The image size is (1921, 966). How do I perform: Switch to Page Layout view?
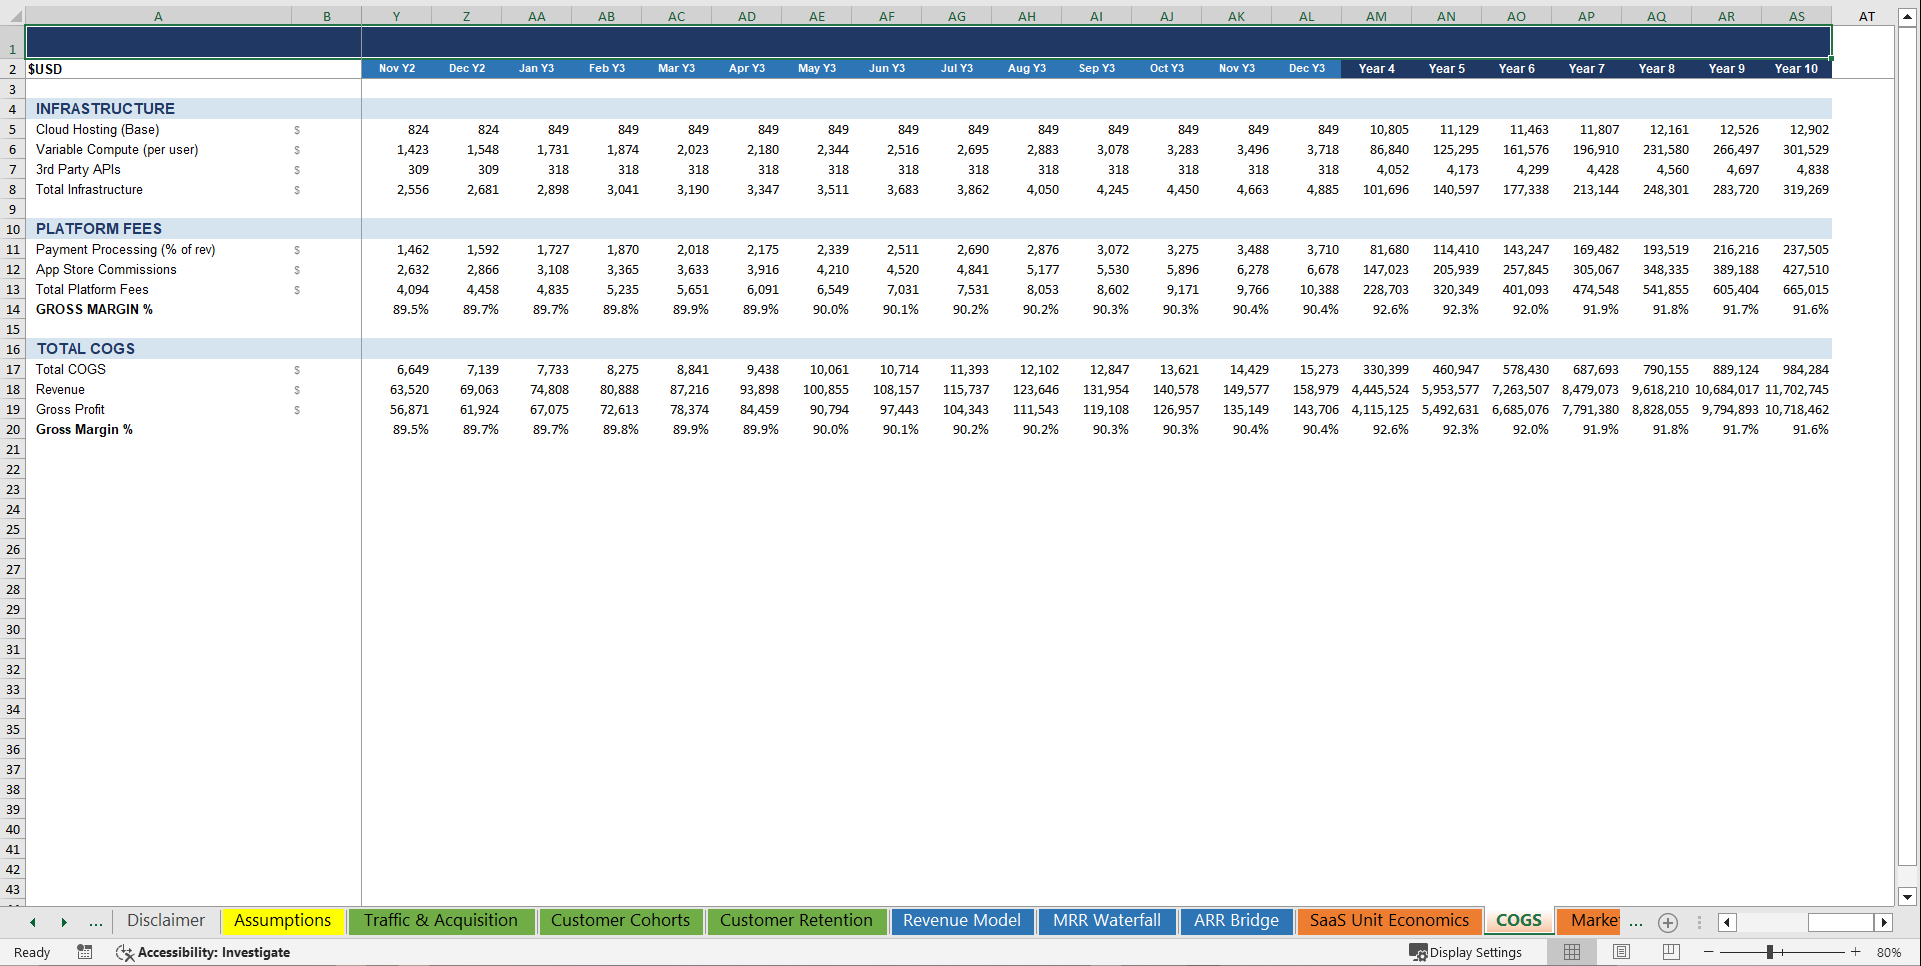[x=1621, y=952]
